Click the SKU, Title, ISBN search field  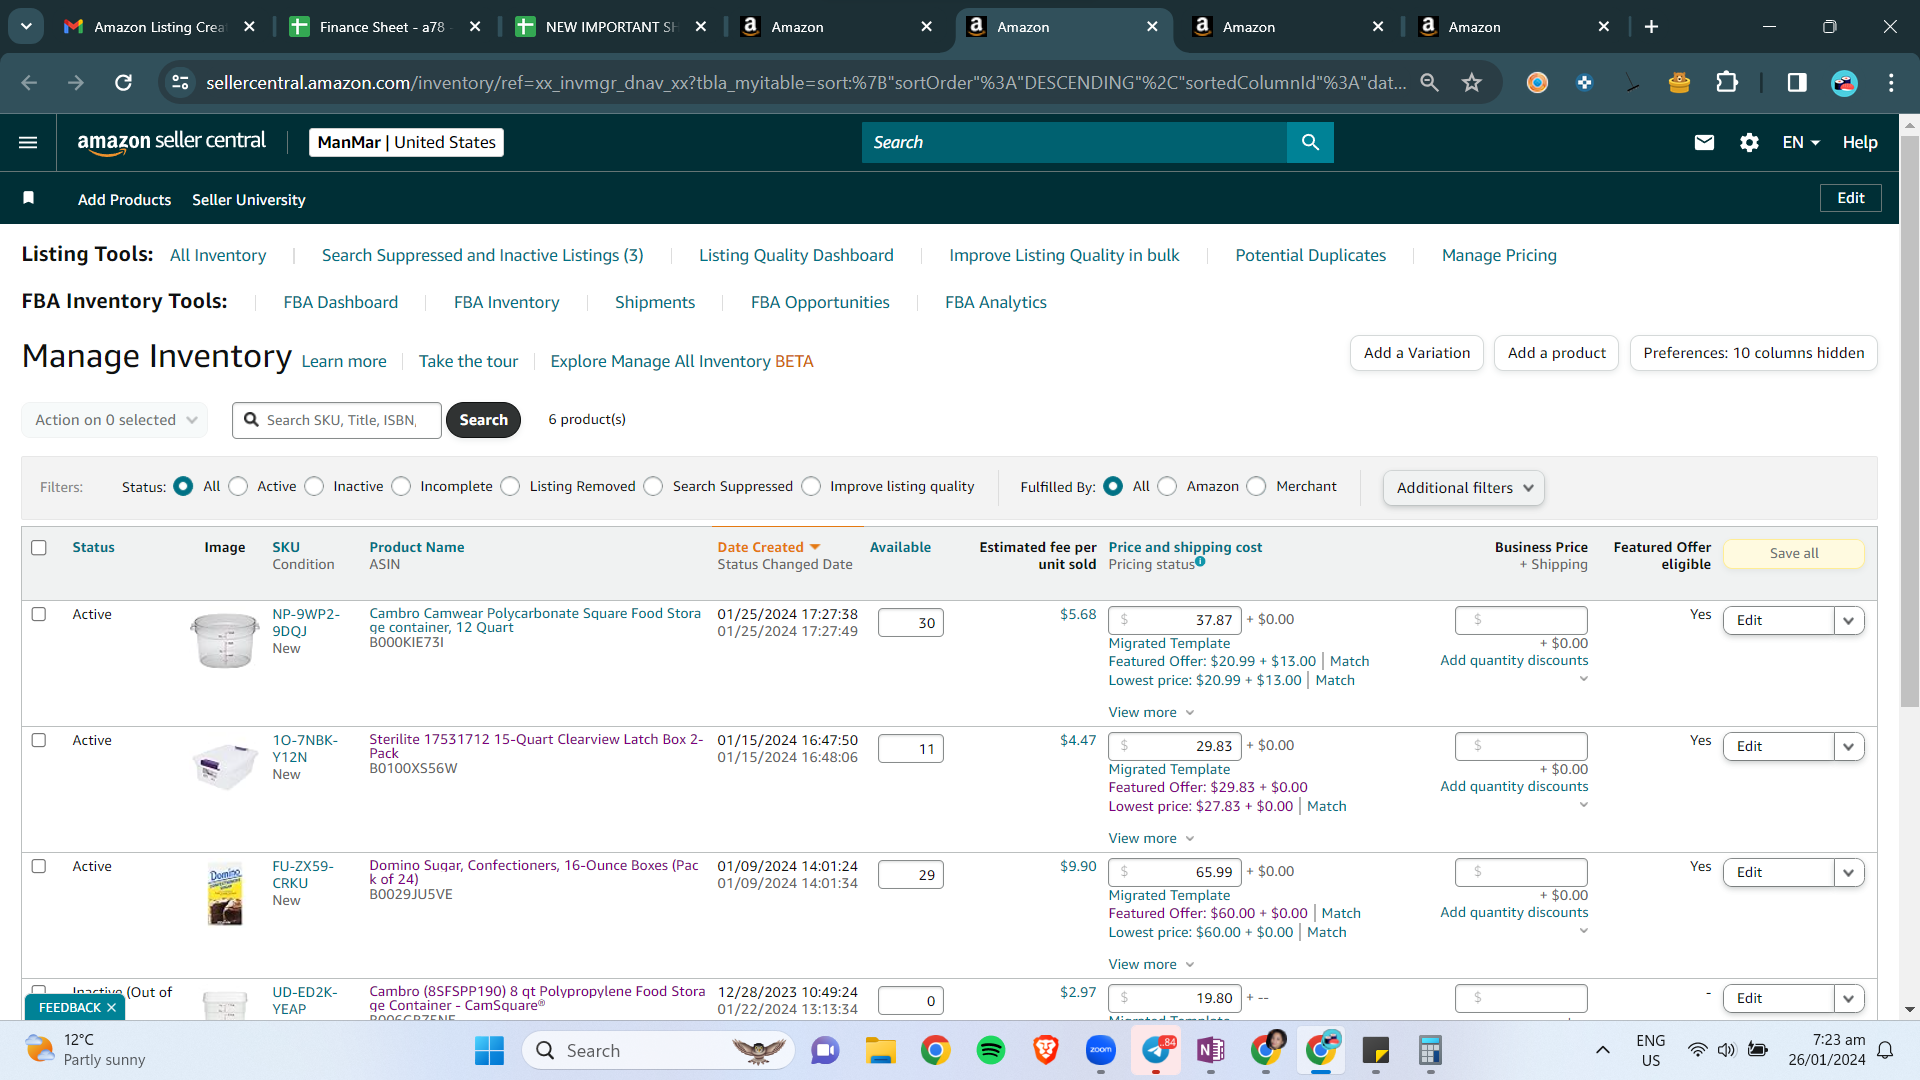[337, 420]
